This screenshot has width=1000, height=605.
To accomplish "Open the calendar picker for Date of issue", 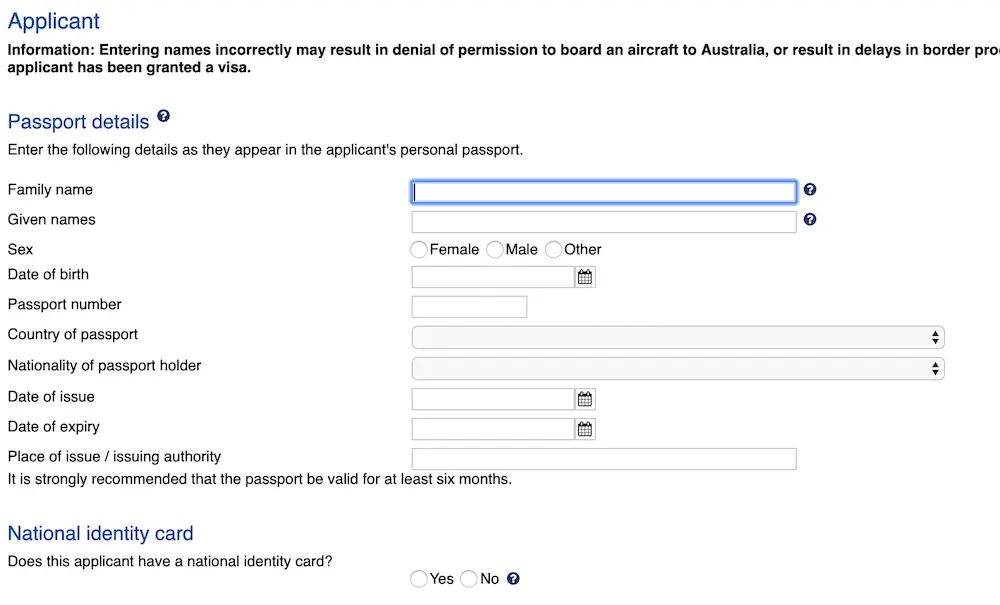I will (585, 398).
